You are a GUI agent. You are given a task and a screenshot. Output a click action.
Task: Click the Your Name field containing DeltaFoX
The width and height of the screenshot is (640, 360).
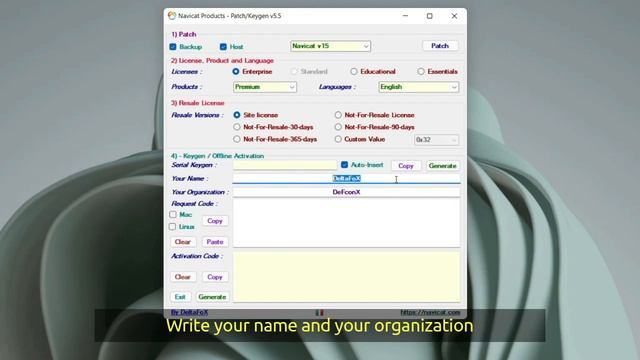(x=347, y=178)
